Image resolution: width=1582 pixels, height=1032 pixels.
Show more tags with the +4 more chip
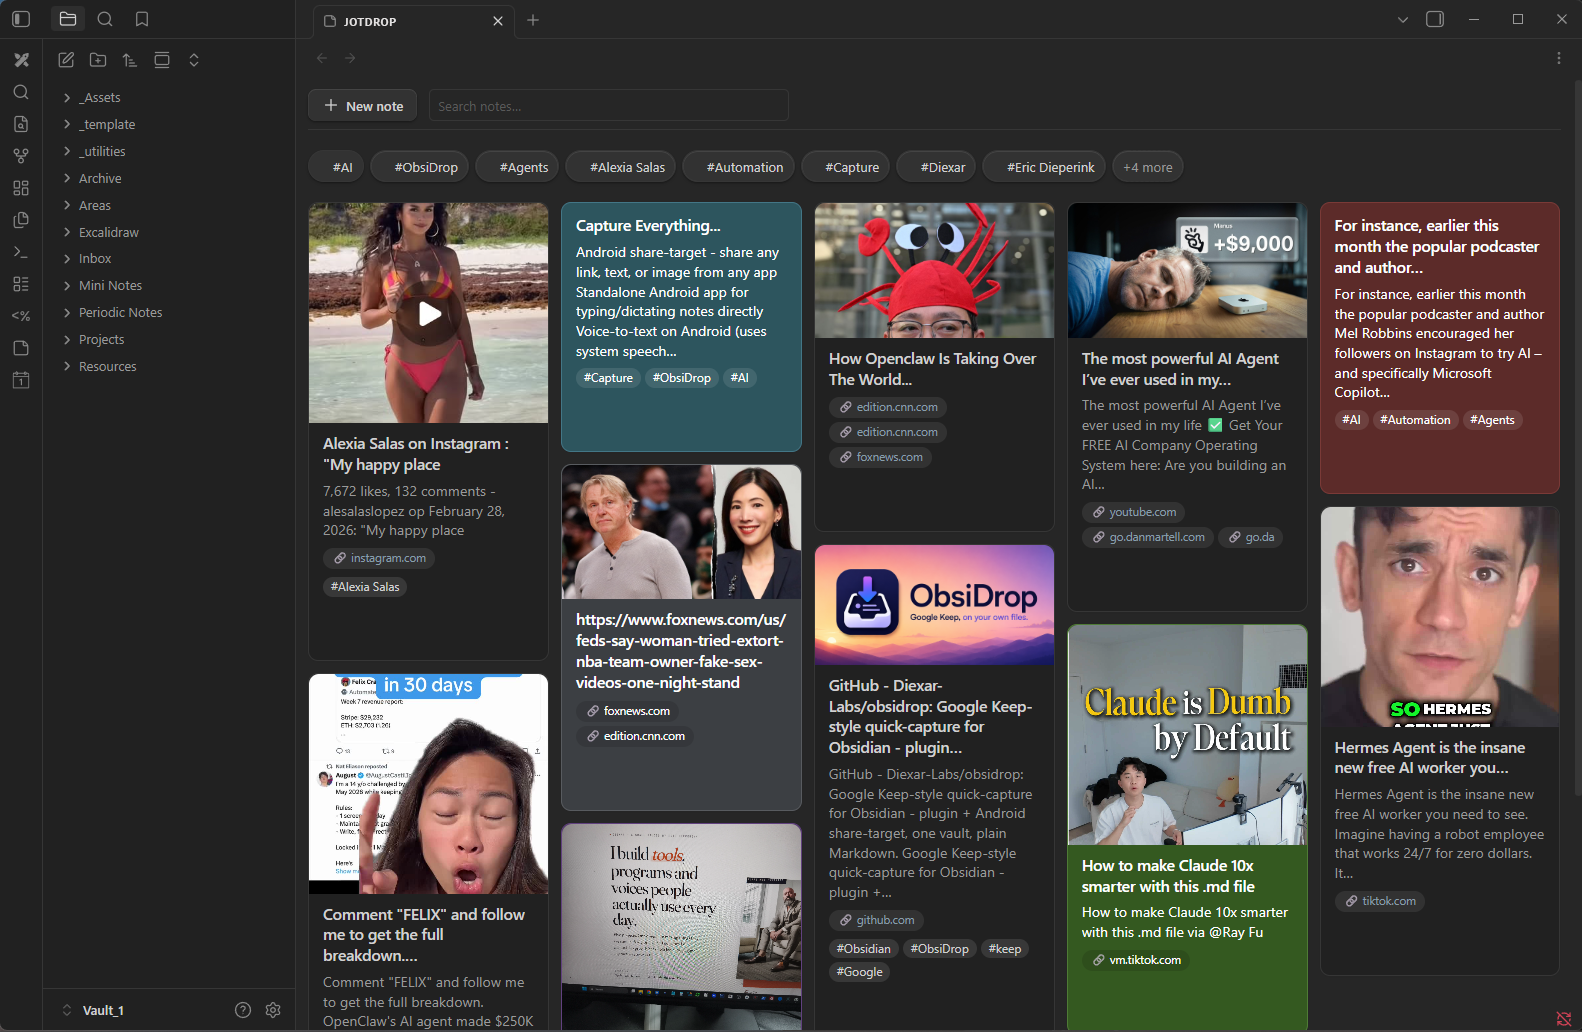(1147, 167)
